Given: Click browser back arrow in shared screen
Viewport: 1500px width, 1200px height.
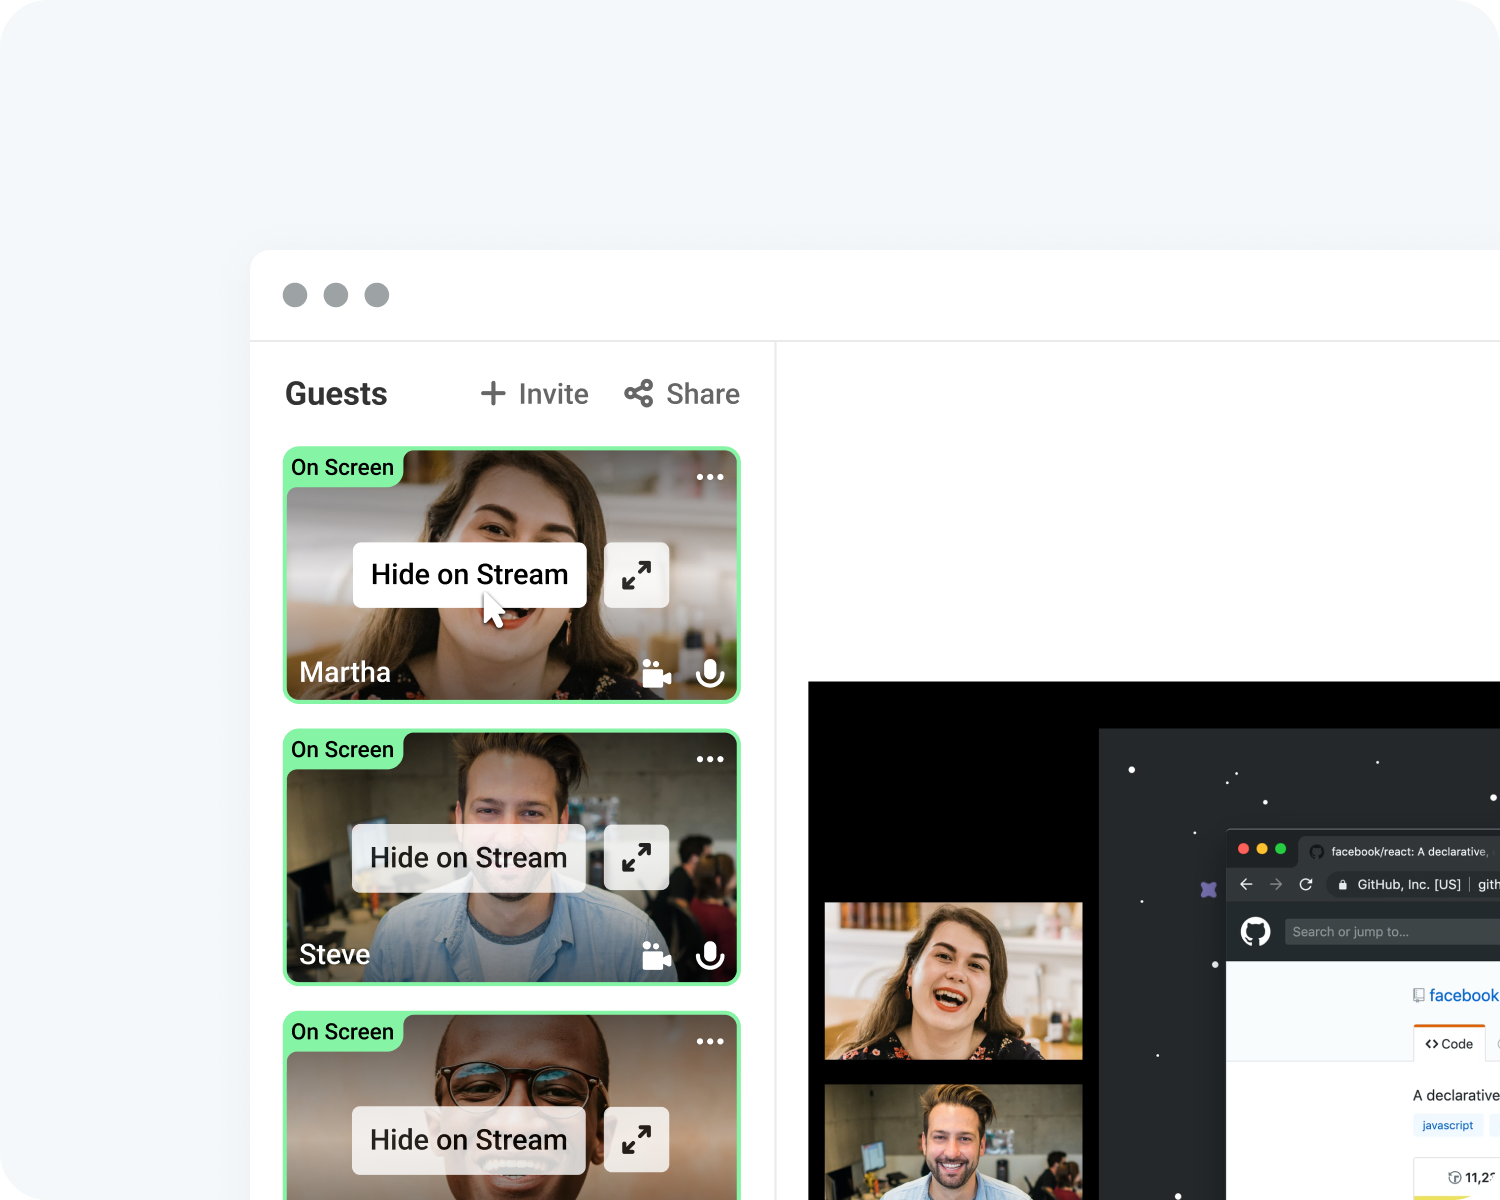Looking at the screenshot, I should point(1246,884).
